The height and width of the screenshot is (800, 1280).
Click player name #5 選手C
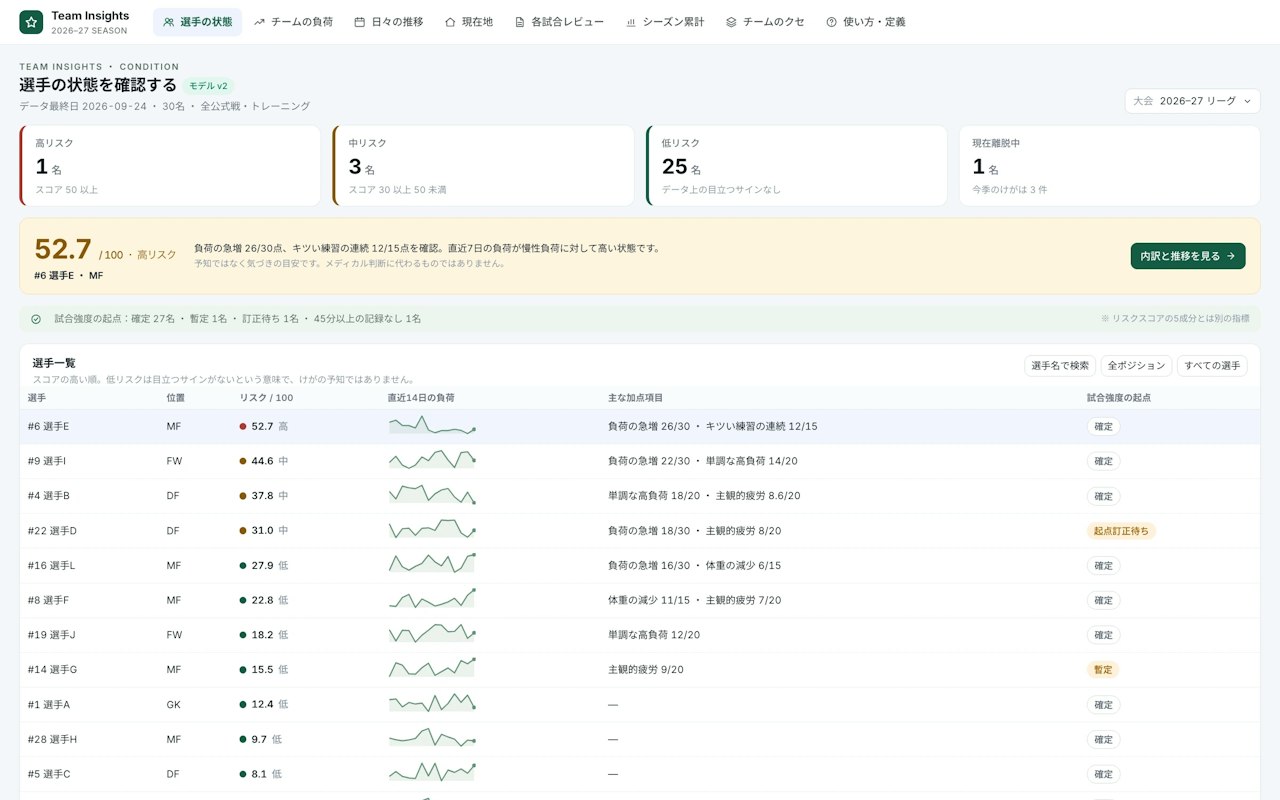[x=49, y=774]
